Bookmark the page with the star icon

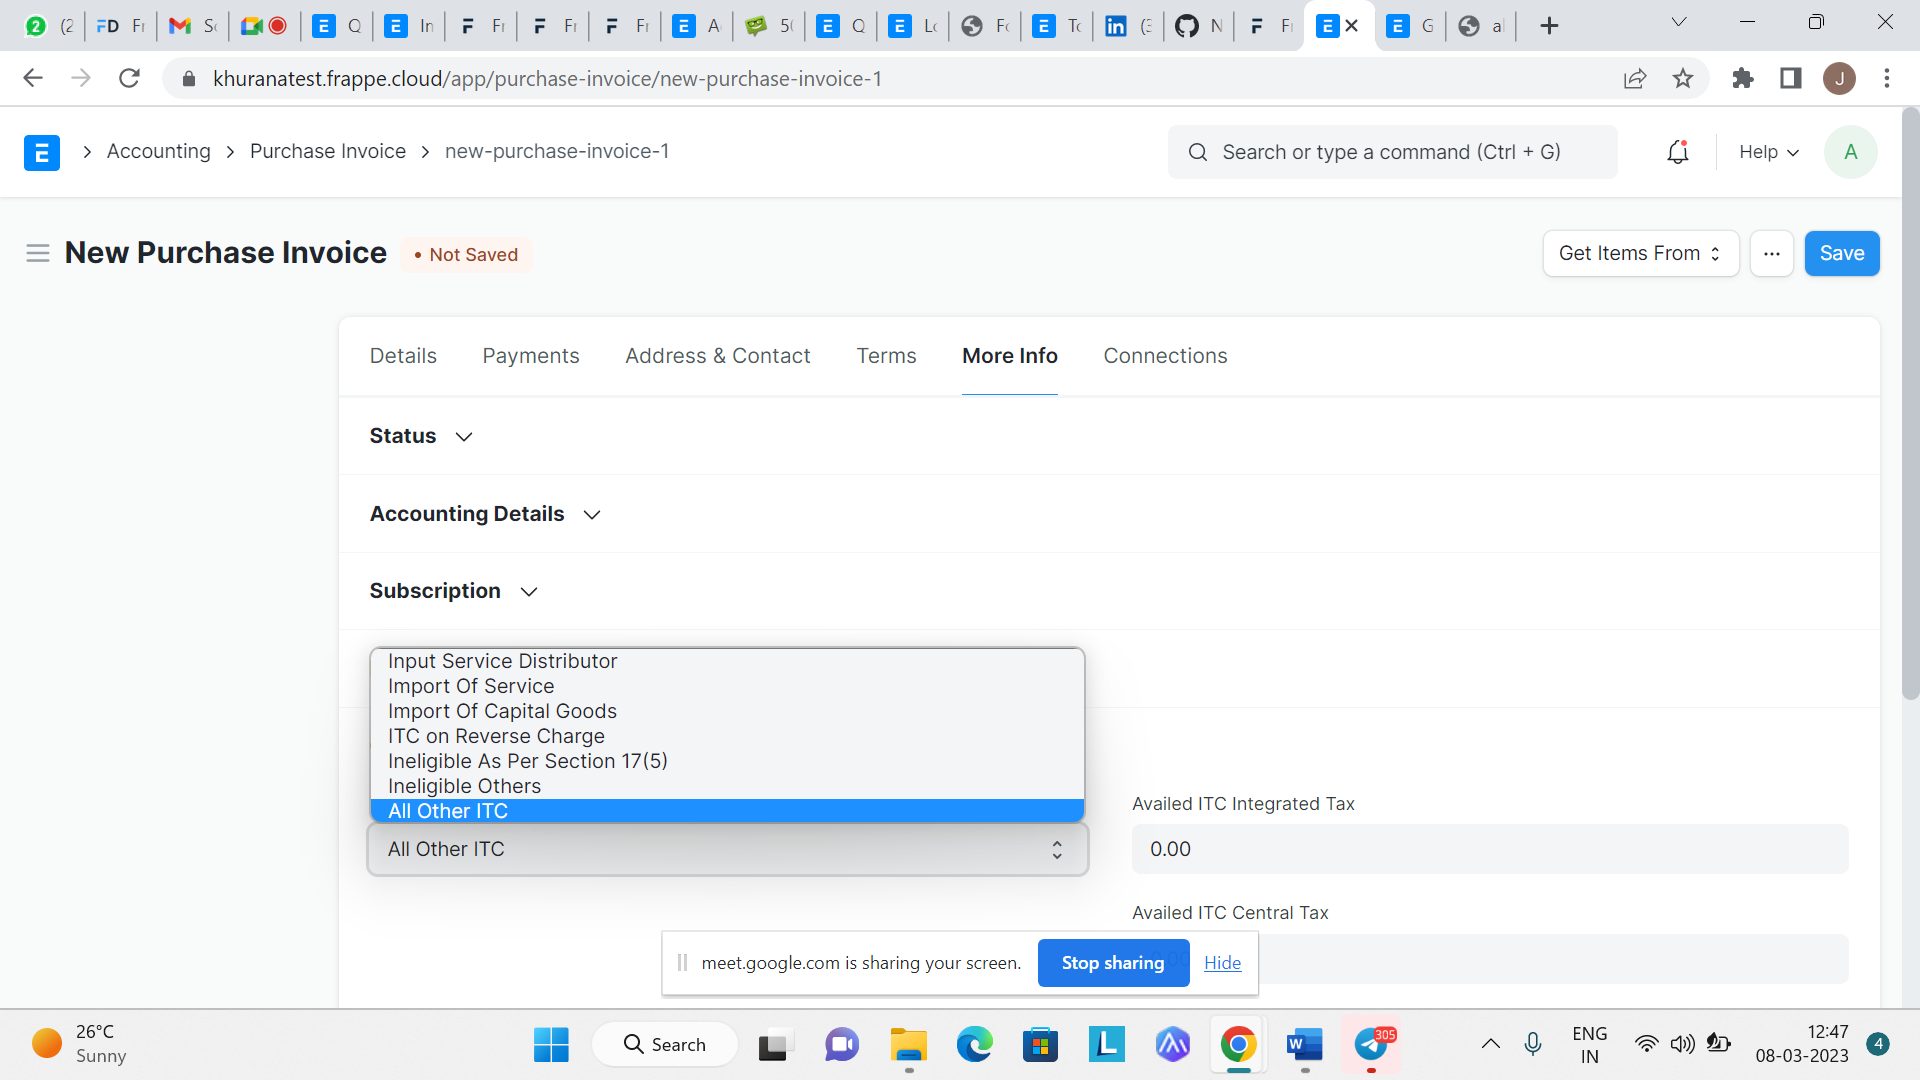1683,79
